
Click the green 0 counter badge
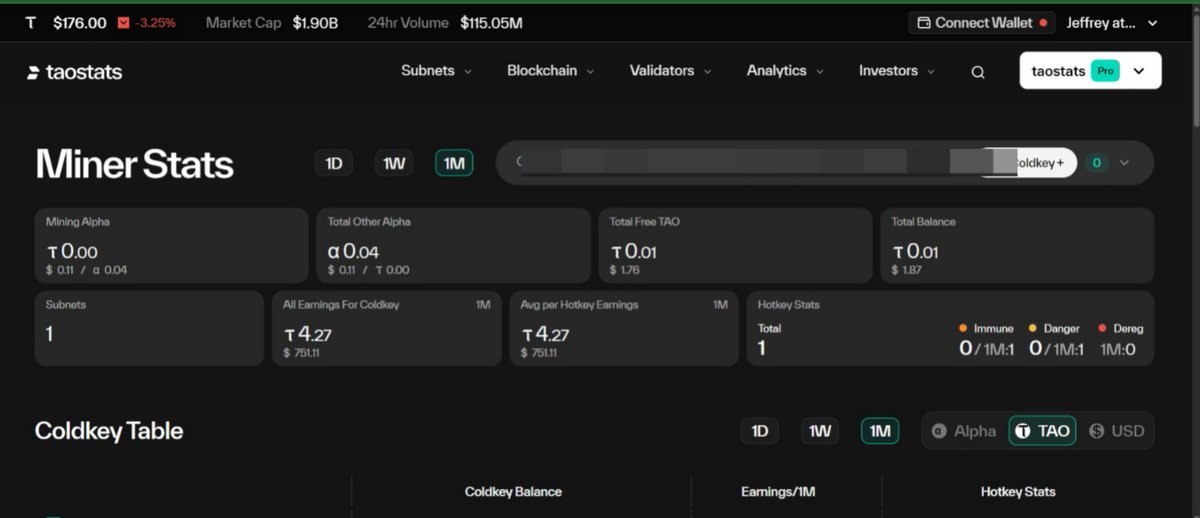[1097, 162]
